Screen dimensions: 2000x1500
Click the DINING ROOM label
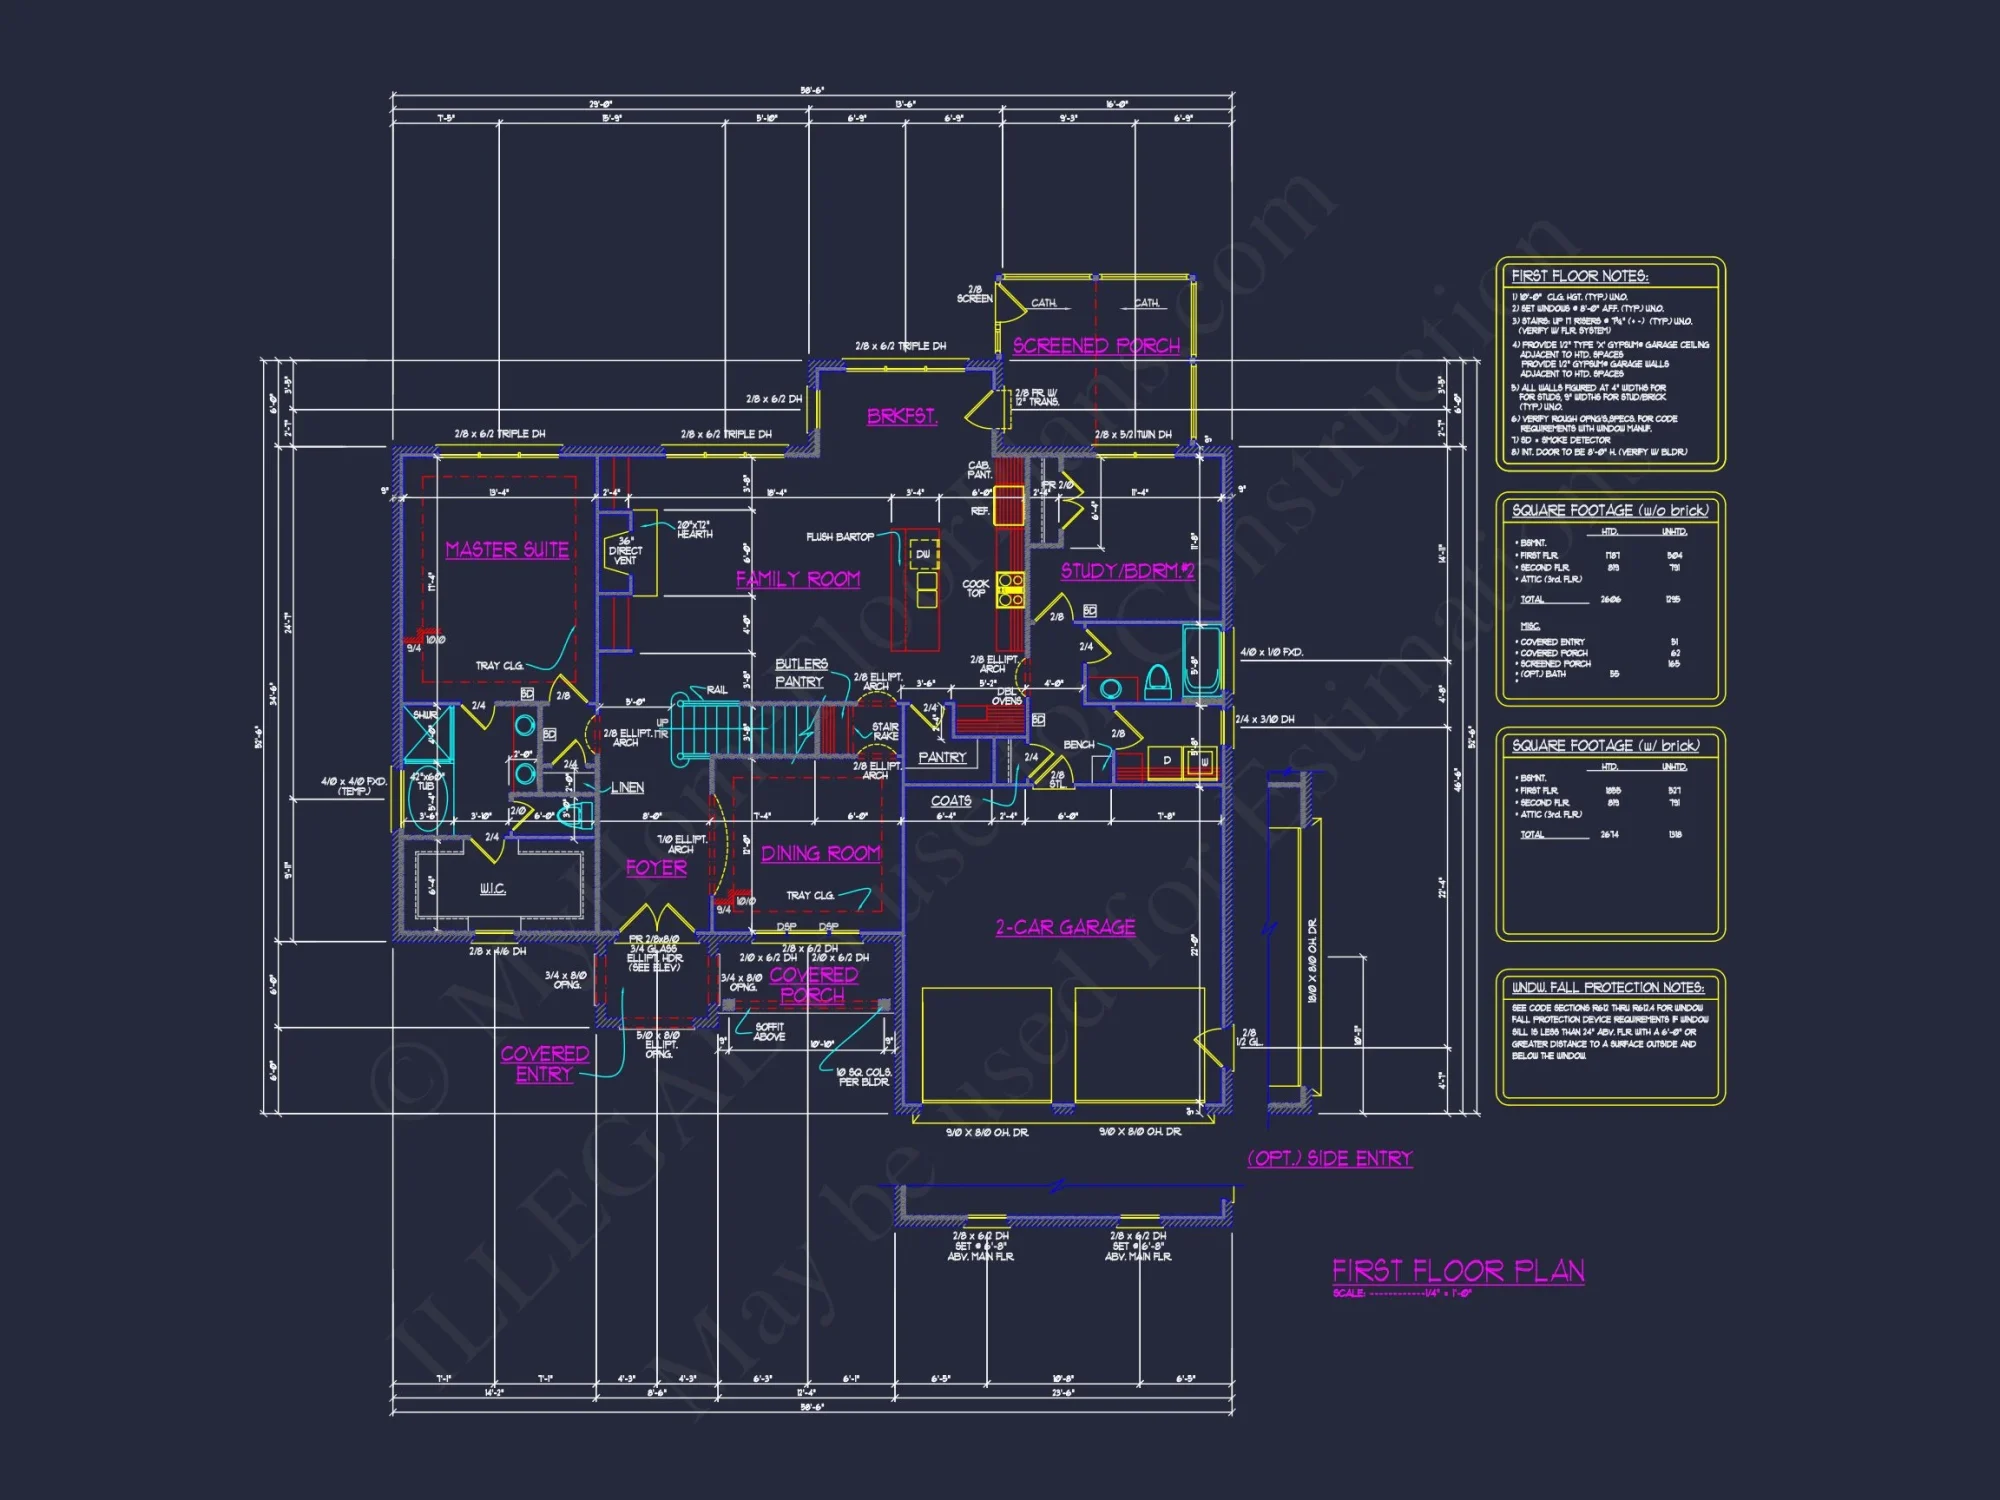coord(820,853)
